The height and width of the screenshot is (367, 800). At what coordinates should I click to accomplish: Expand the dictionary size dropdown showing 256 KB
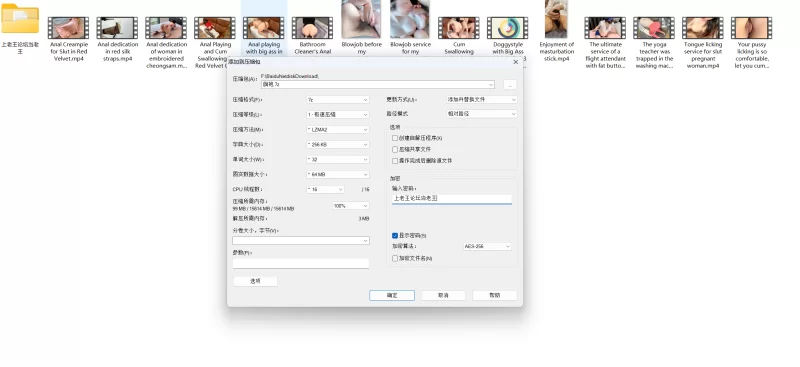pos(337,144)
